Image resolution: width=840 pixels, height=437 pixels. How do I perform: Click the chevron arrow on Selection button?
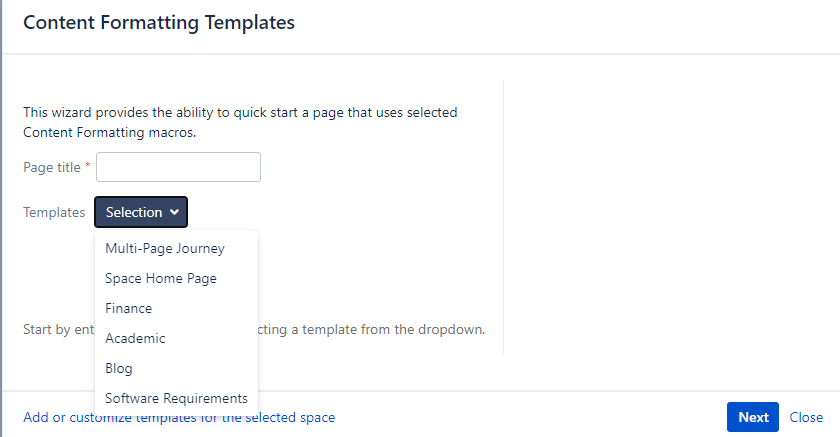pyautogui.click(x=175, y=212)
